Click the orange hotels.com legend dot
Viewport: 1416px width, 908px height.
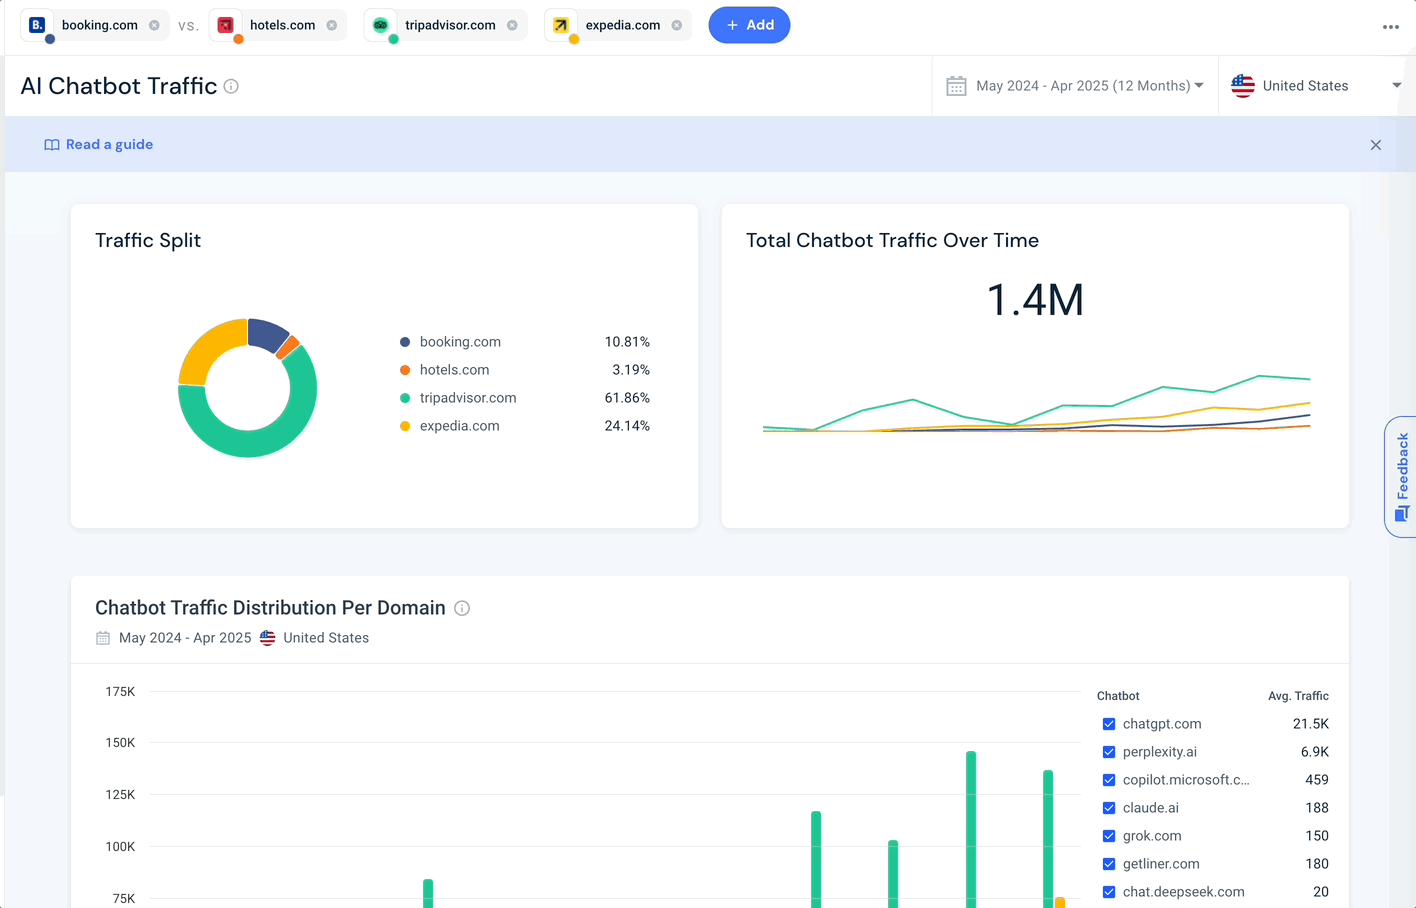pos(405,370)
